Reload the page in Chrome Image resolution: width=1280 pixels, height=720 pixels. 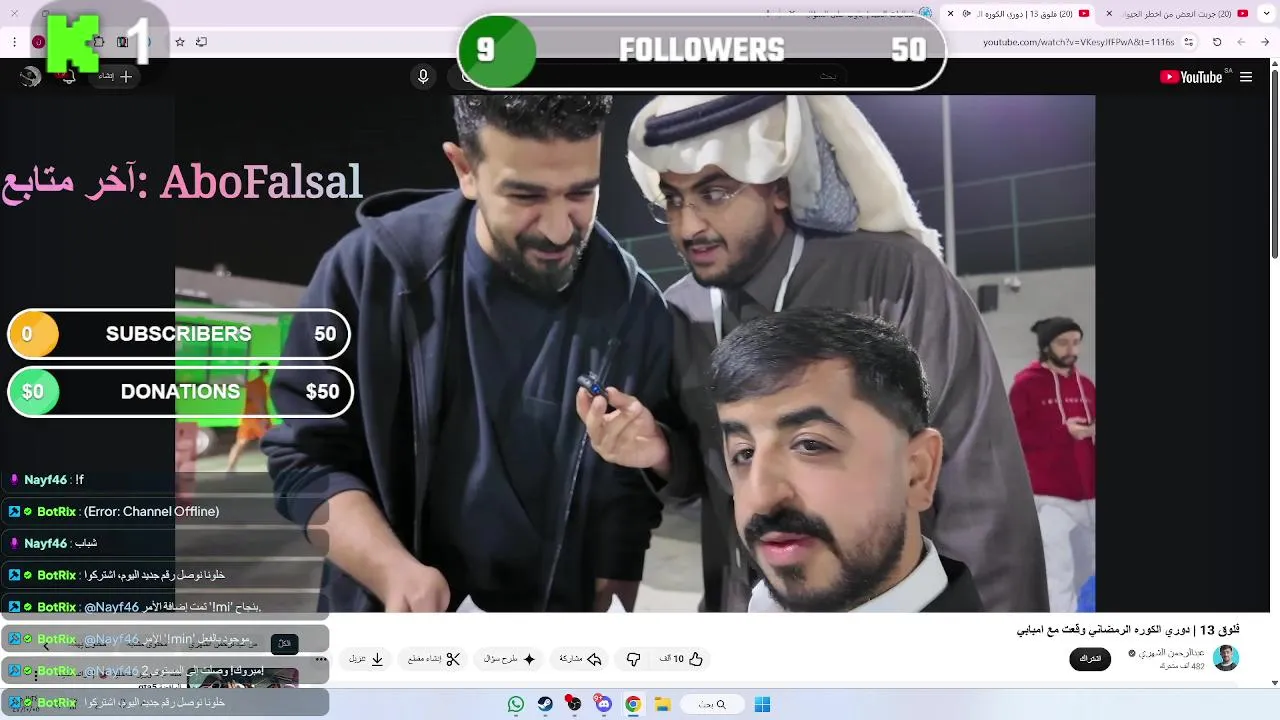pyautogui.click(x=1217, y=42)
